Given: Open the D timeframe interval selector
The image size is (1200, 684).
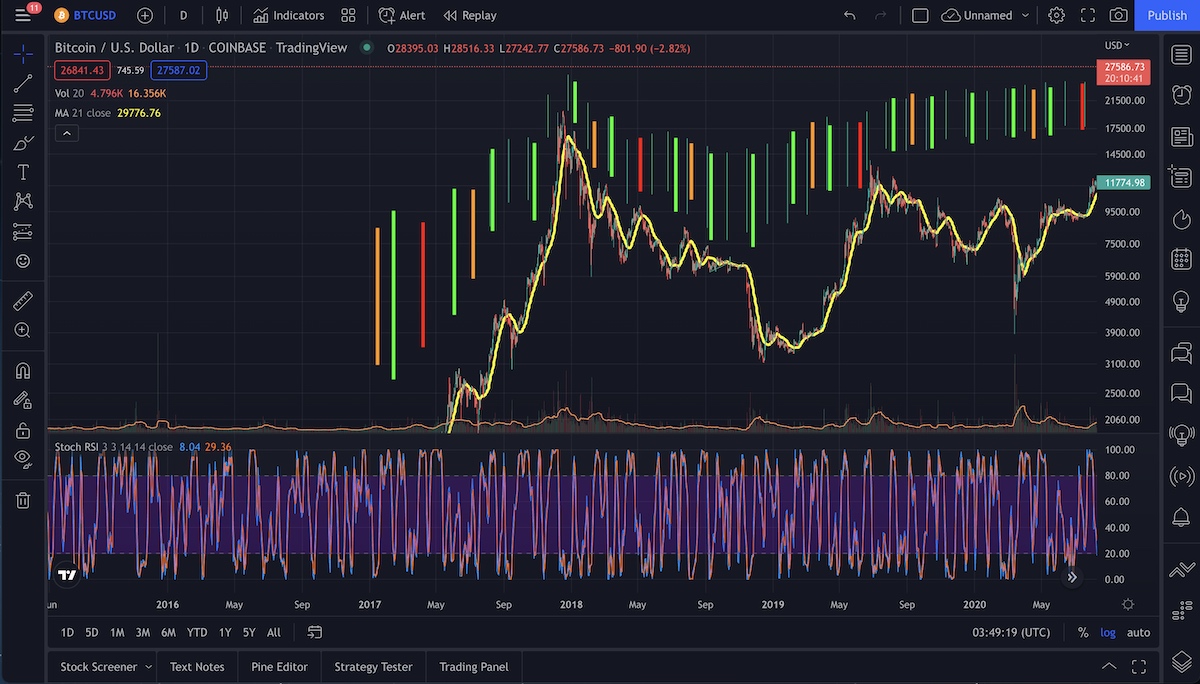Looking at the screenshot, I should 183,16.
